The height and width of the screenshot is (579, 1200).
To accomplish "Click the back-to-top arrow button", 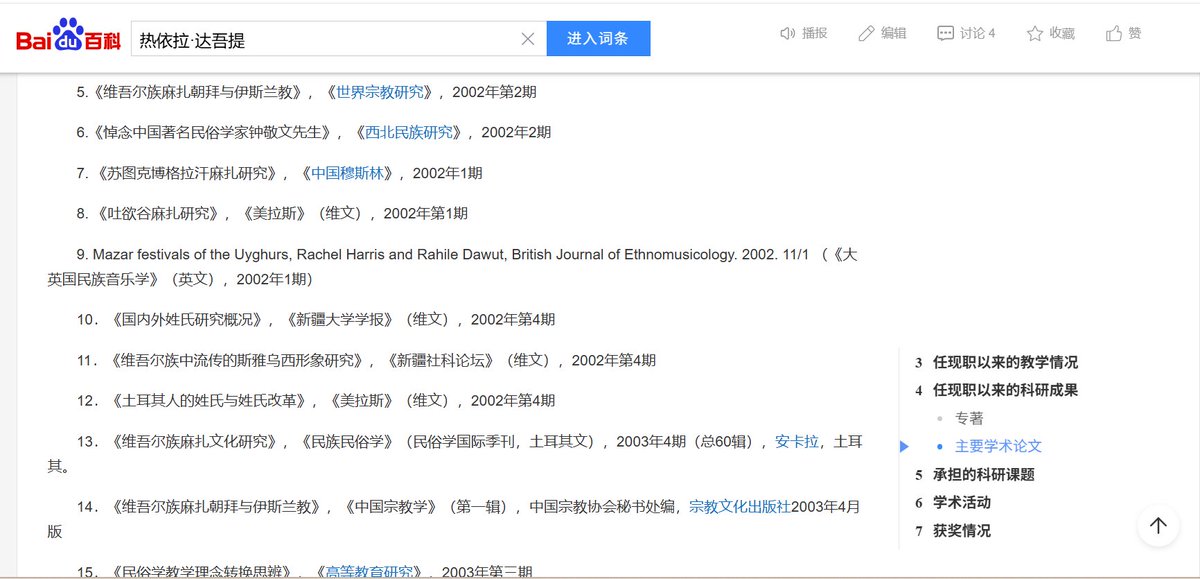I will pos(1158,525).
